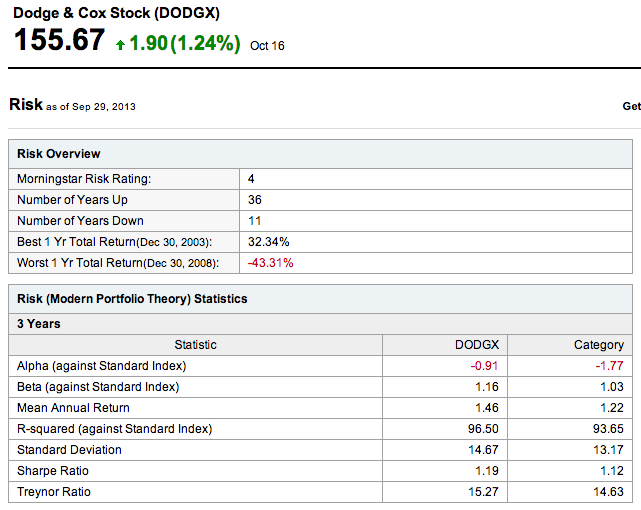The height and width of the screenshot is (510, 641).
Task: Select Category Treynor ratio 14.63
Action: pyautogui.click(x=608, y=492)
